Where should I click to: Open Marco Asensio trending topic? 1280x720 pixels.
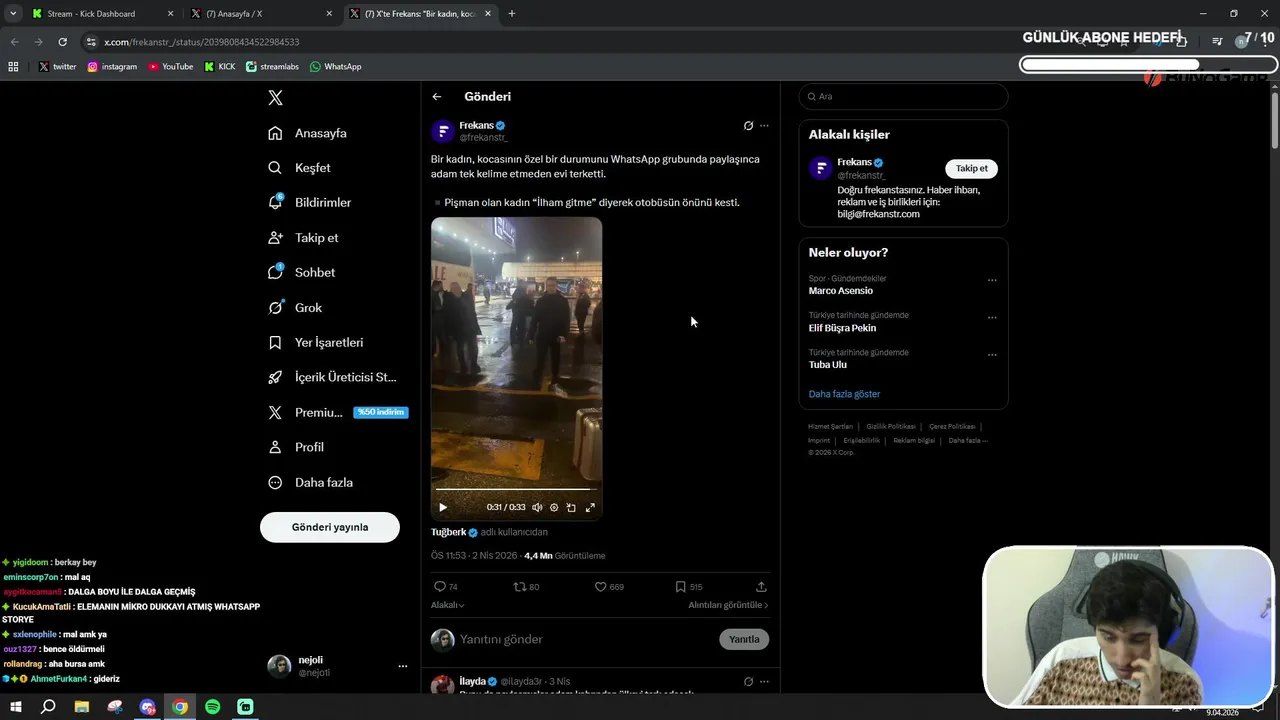pos(840,291)
